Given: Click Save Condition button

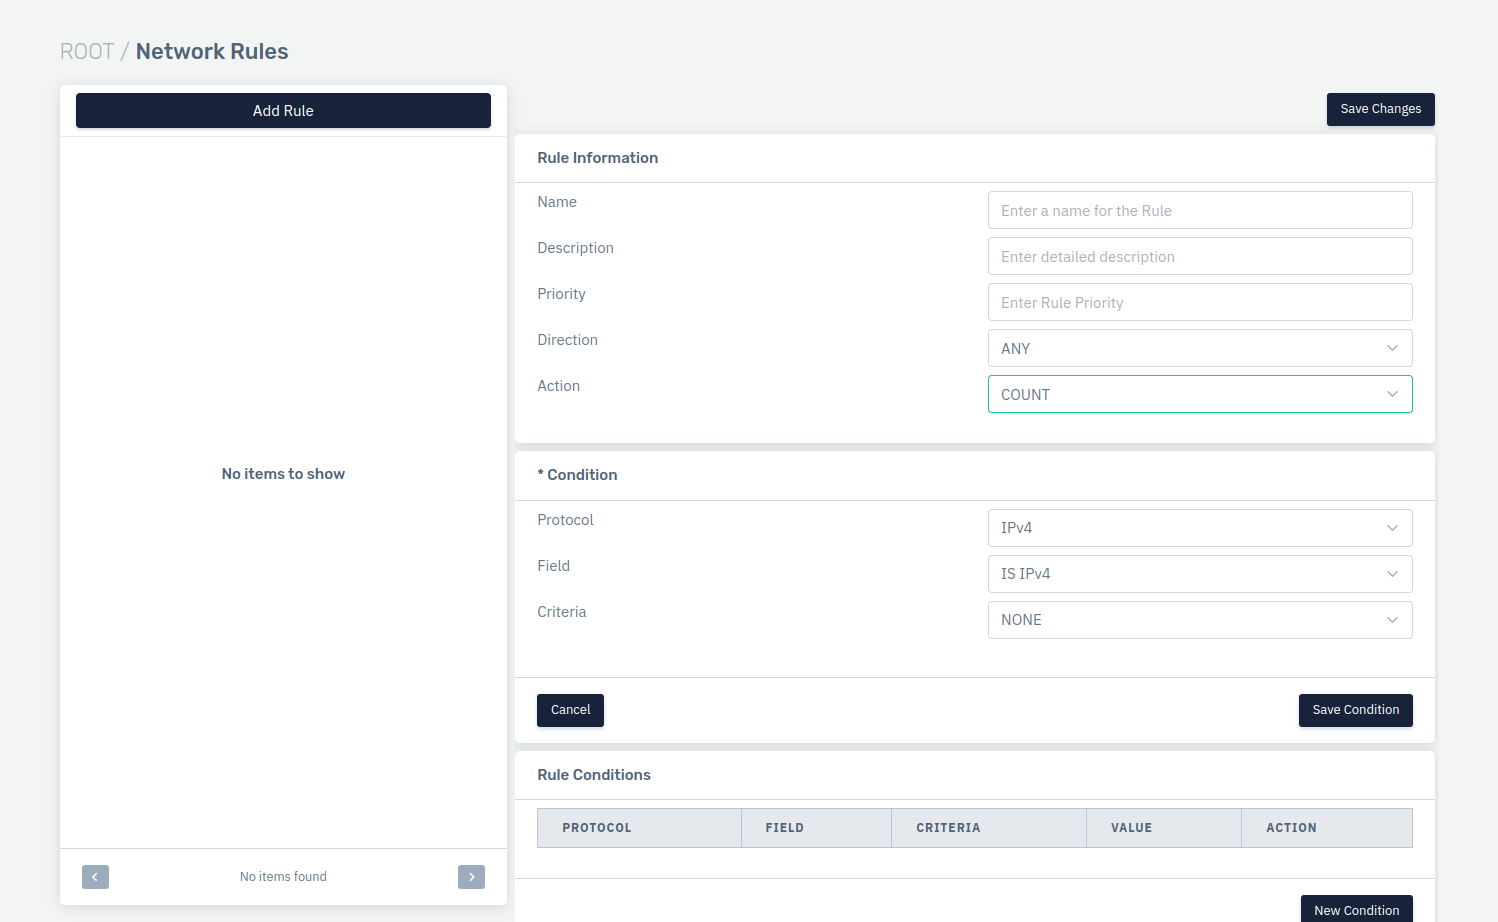Looking at the screenshot, I should (x=1355, y=710).
